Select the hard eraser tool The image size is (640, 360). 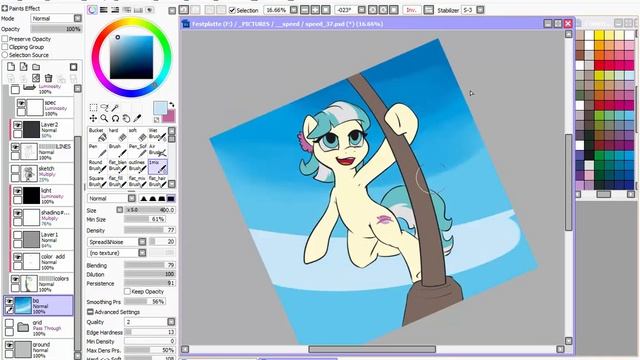tap(118, 134)
